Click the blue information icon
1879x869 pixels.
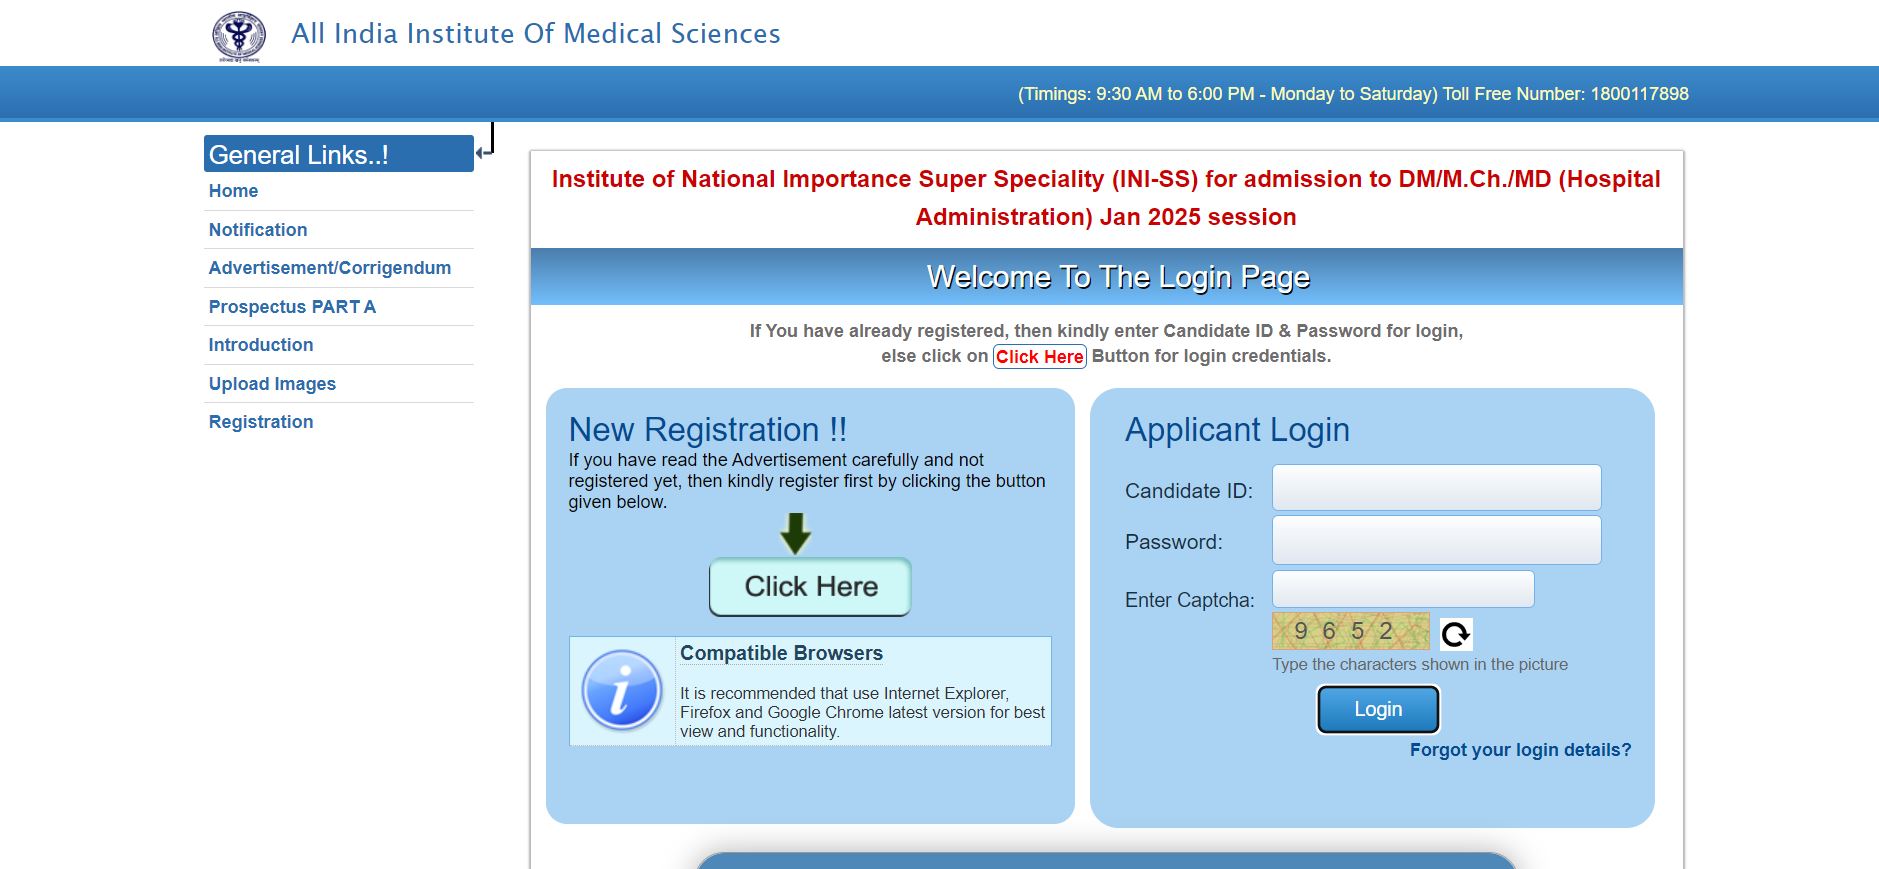[x=622, y=690]
